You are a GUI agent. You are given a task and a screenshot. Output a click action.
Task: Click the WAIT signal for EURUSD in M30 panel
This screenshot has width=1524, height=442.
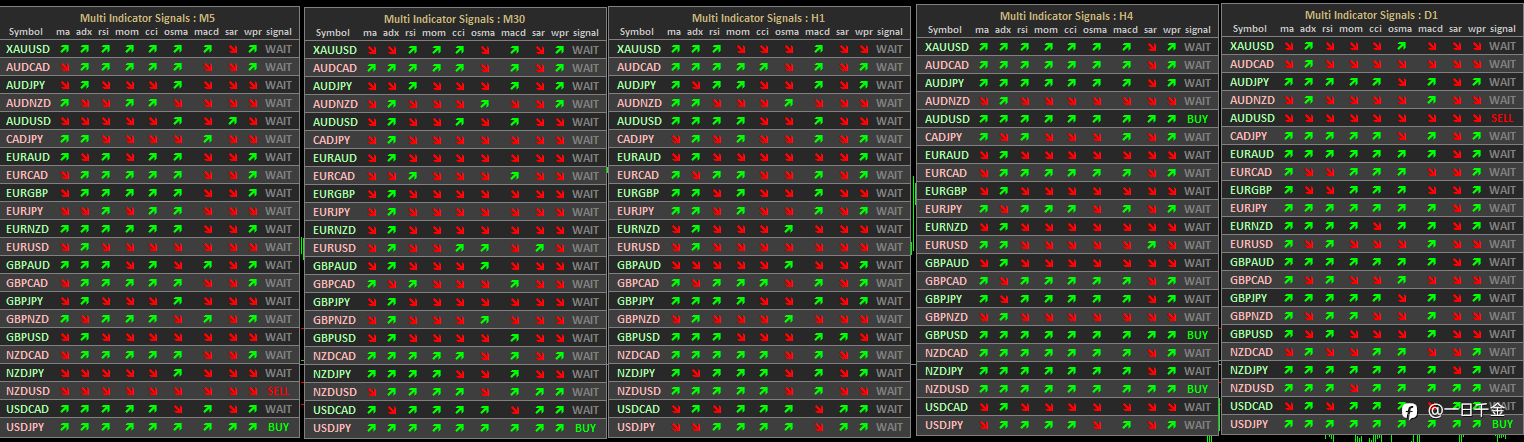click(x=586, y=248)
